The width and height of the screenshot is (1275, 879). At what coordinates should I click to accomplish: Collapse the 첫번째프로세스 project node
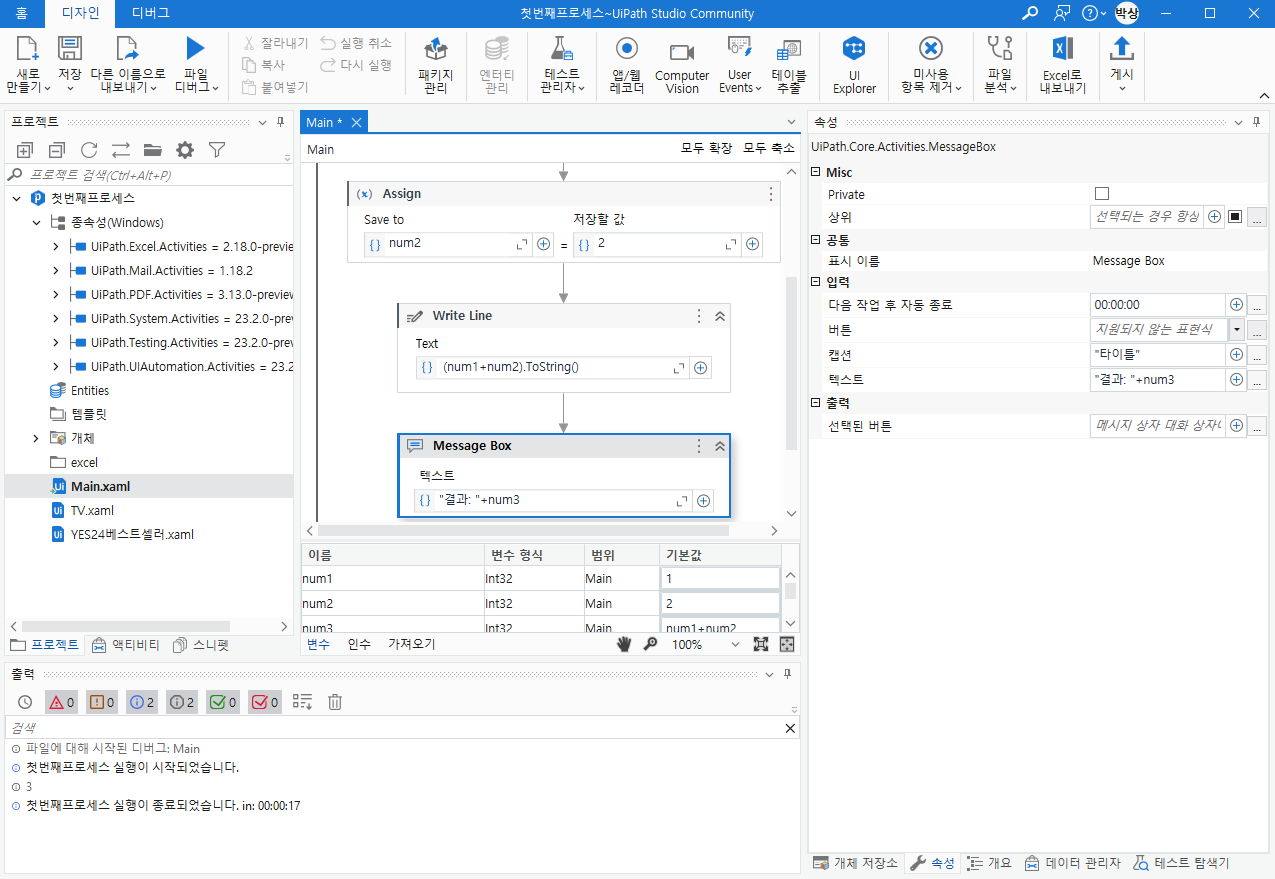(x=16, y=198)
